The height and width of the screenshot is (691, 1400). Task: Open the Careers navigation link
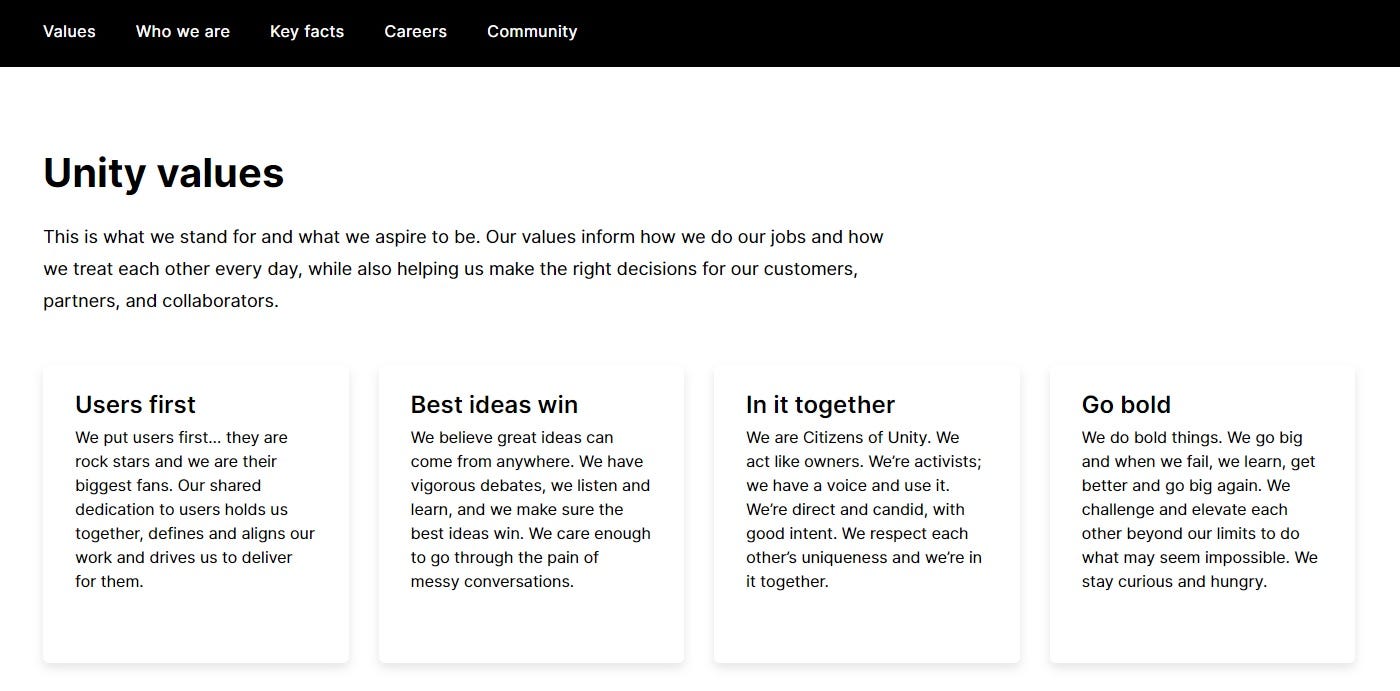click(415, 32)
